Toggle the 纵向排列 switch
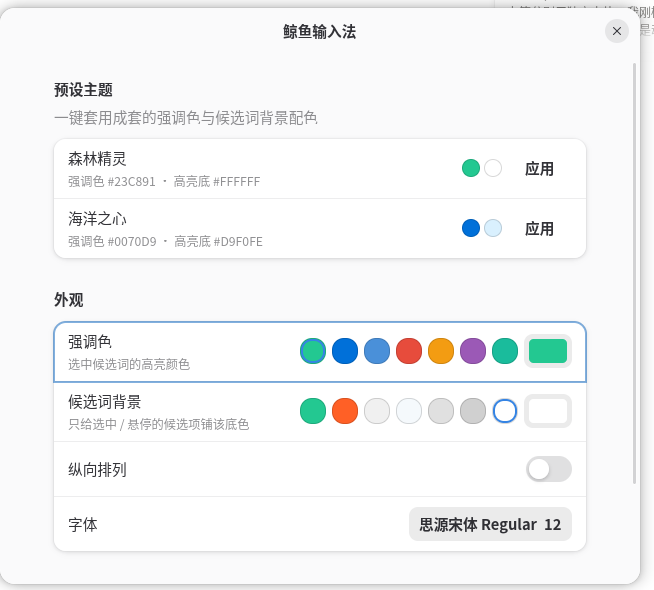The width and height of the screenshot is (654, 590). pos(548,469)
